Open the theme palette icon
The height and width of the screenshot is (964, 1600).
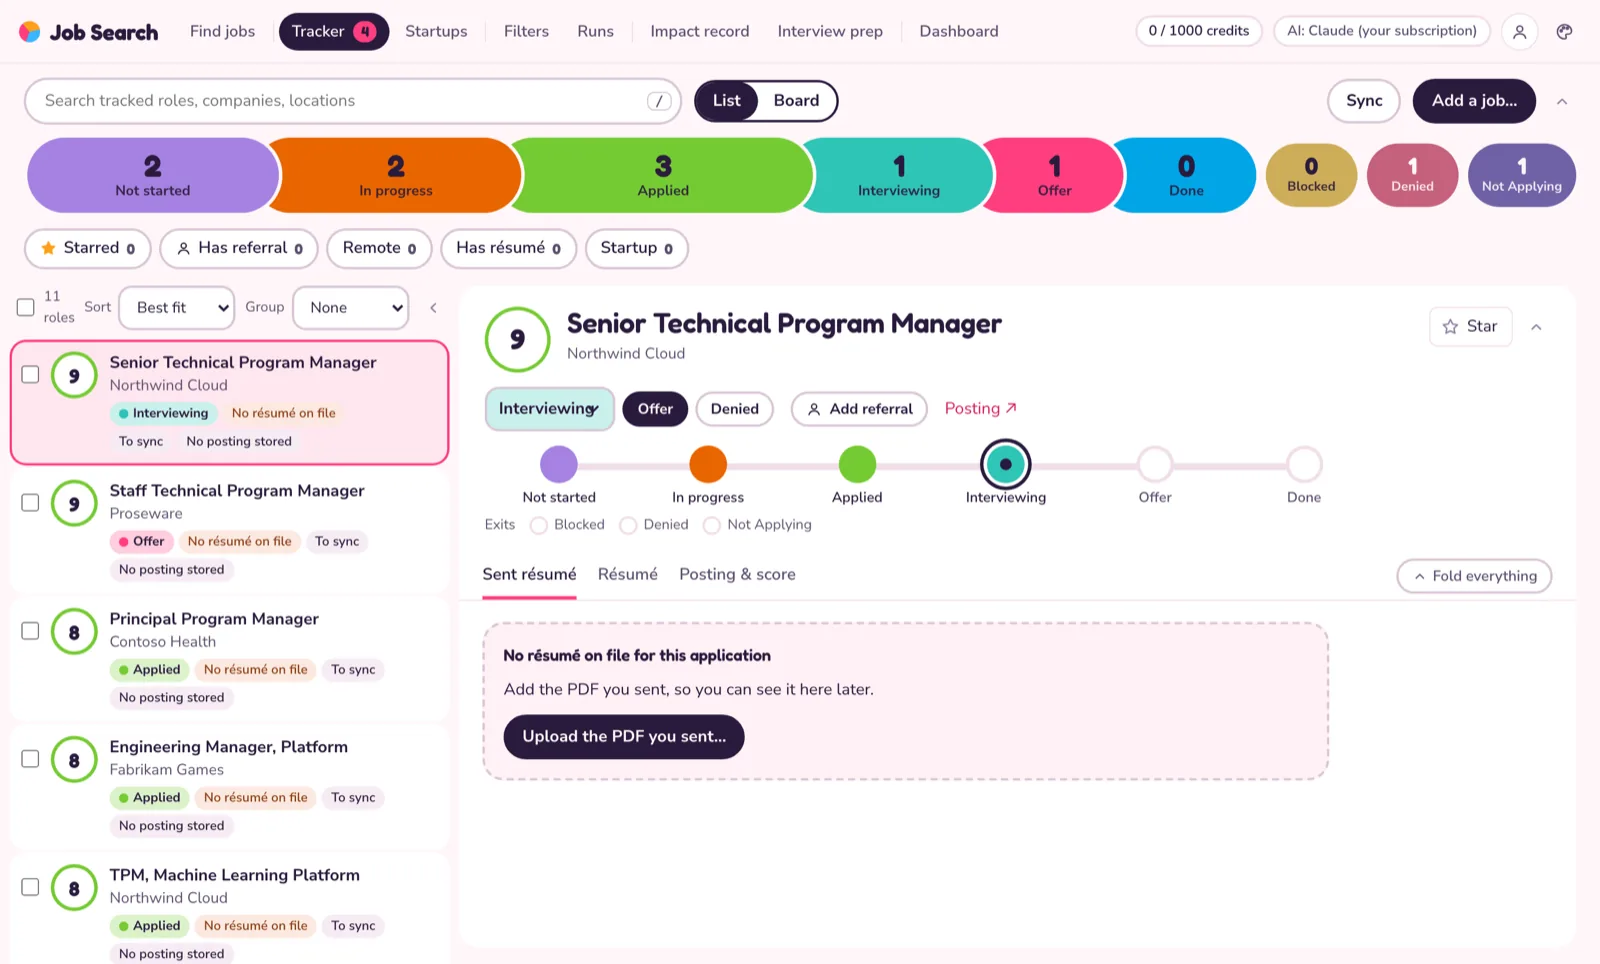click(x=1564, y=32)
